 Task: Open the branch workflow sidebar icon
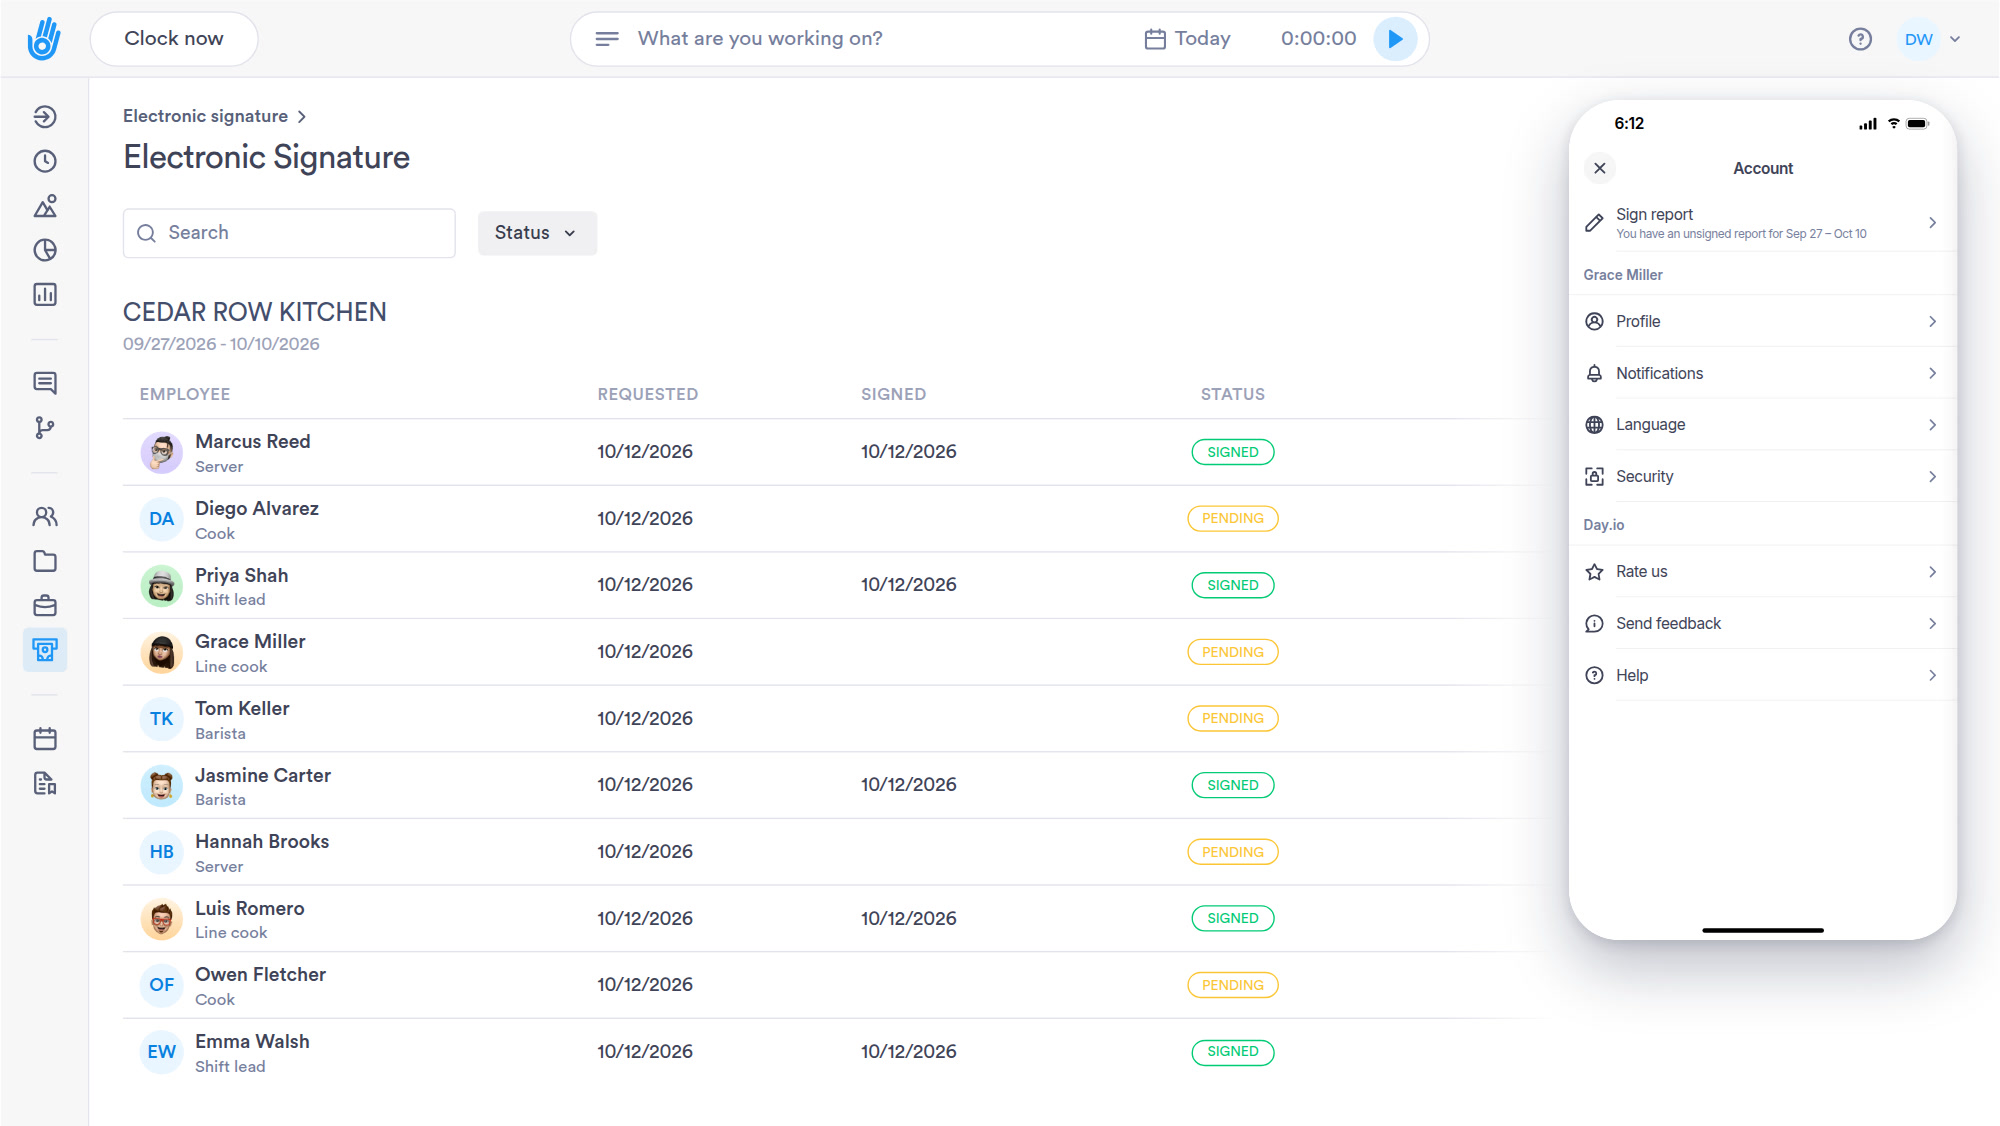[x=45, y=428]
